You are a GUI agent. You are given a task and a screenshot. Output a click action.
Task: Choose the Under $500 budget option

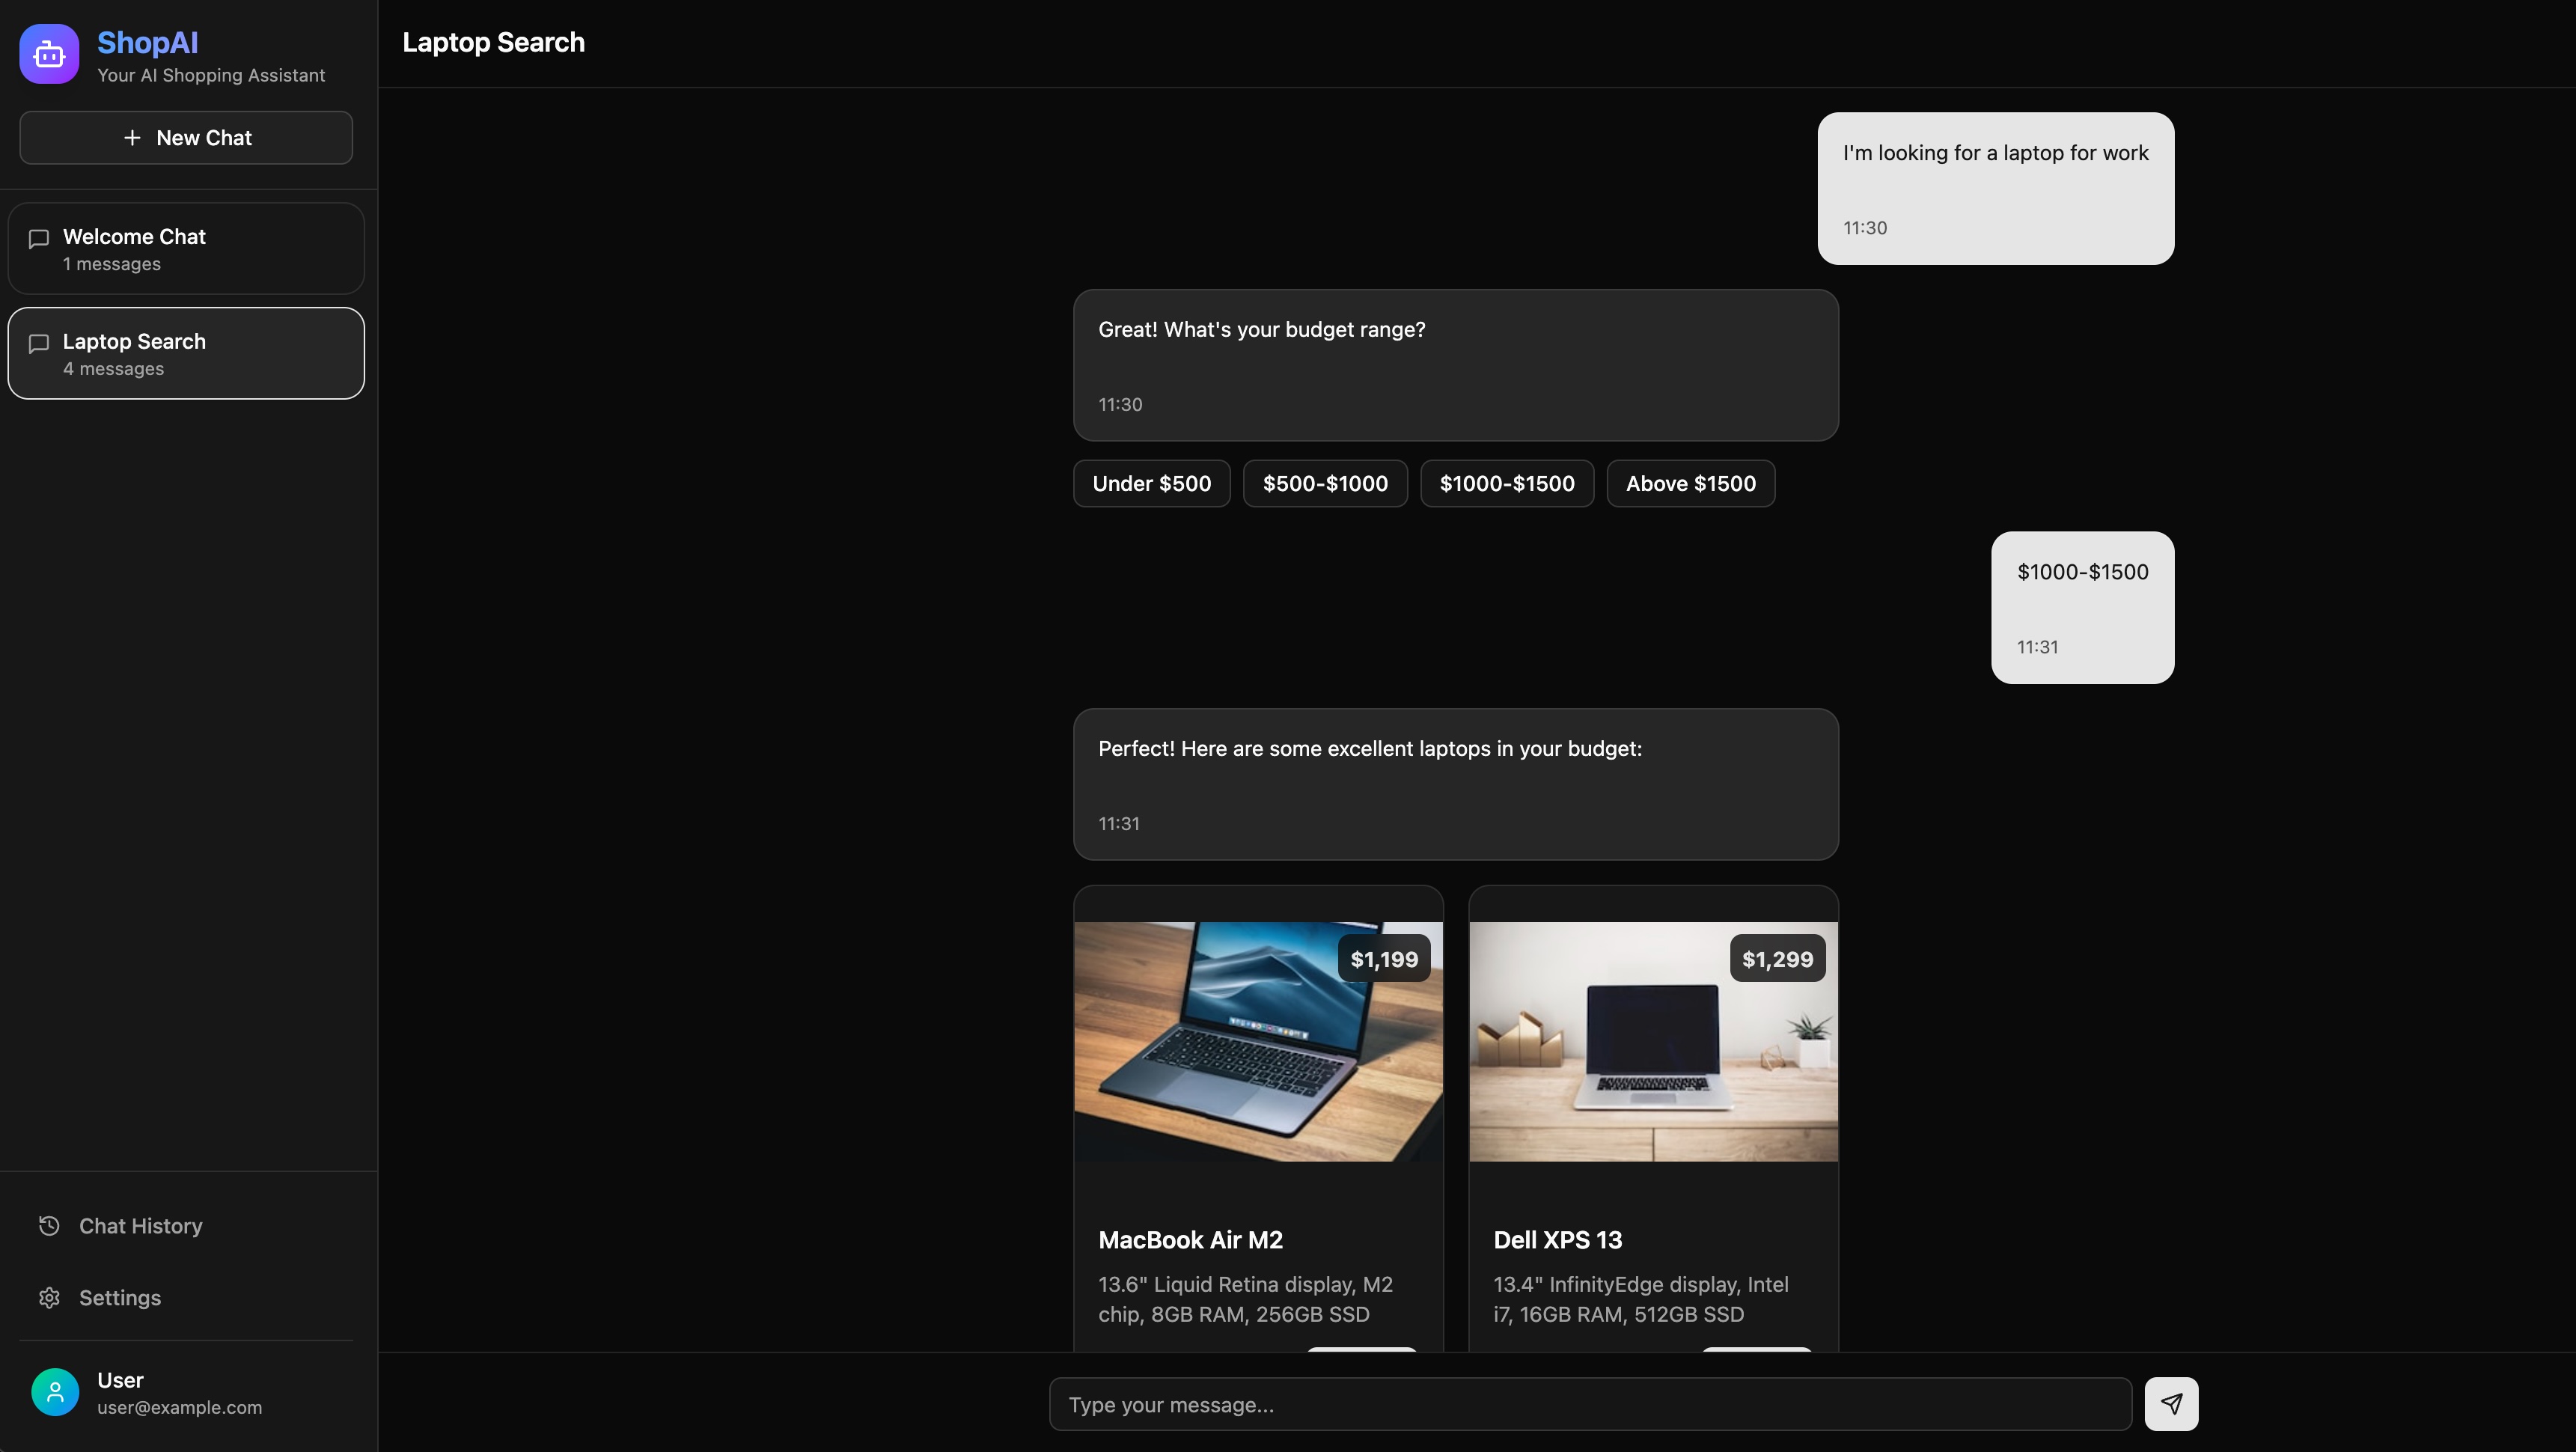point(1152,484)
